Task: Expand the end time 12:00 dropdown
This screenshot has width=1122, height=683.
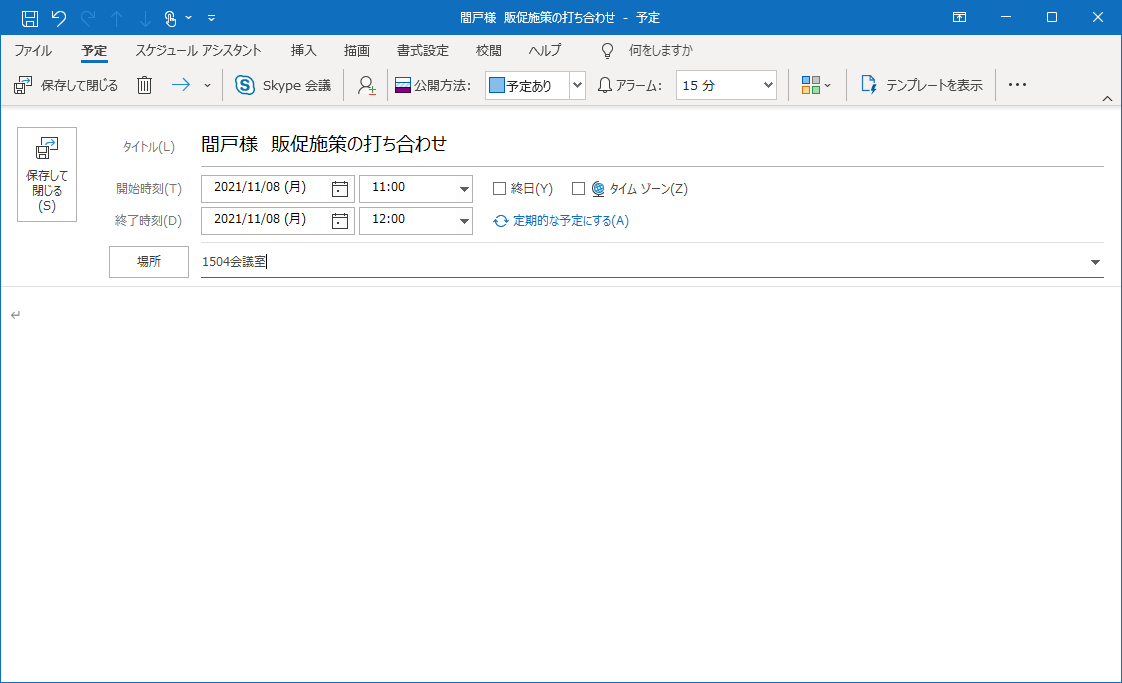Action: 462,220
